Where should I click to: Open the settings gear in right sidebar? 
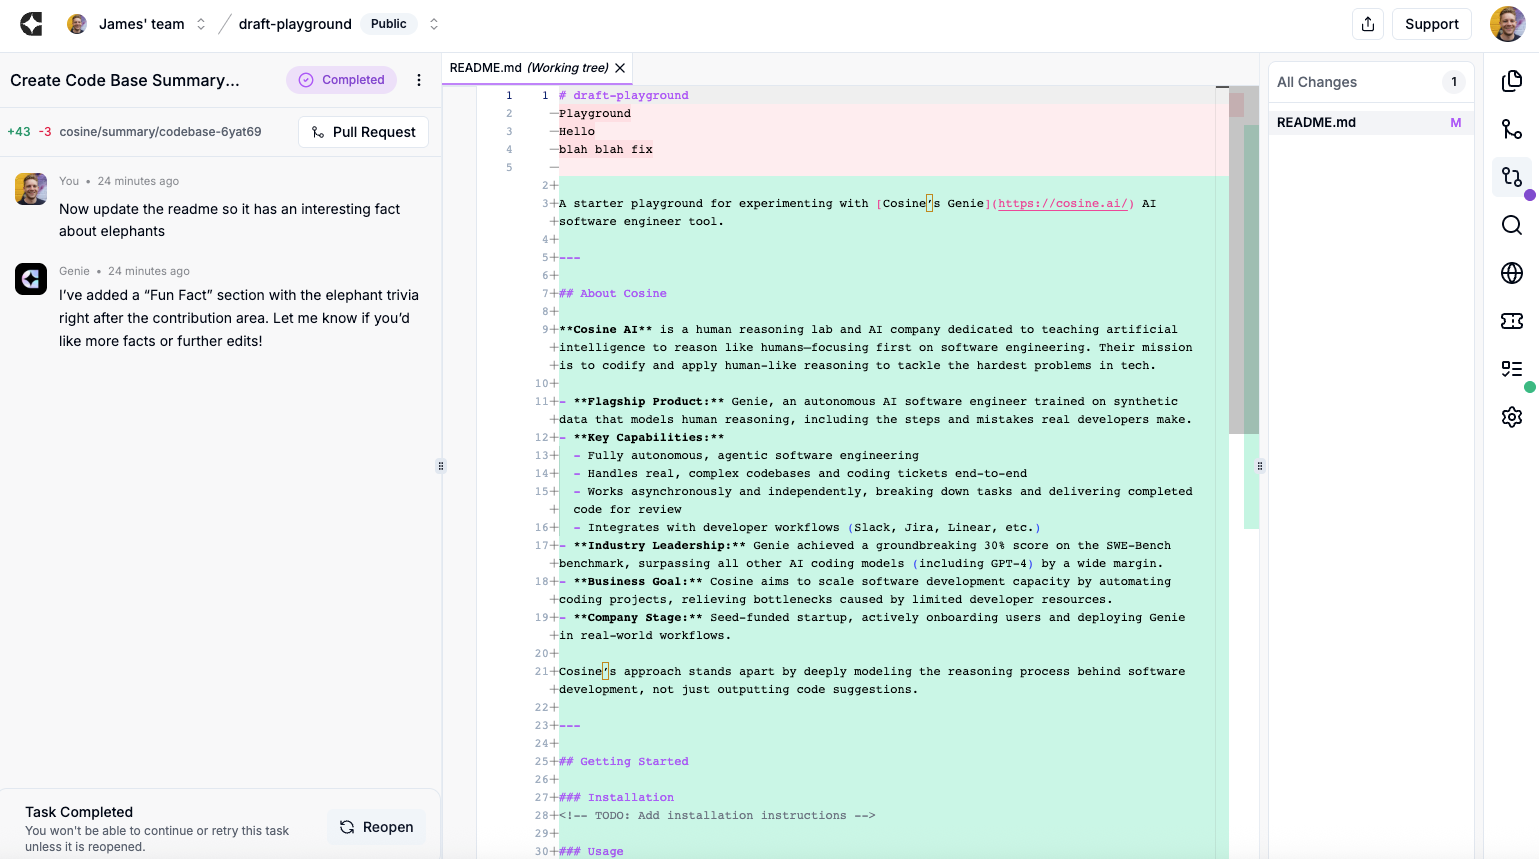(x=1511, y=417)
